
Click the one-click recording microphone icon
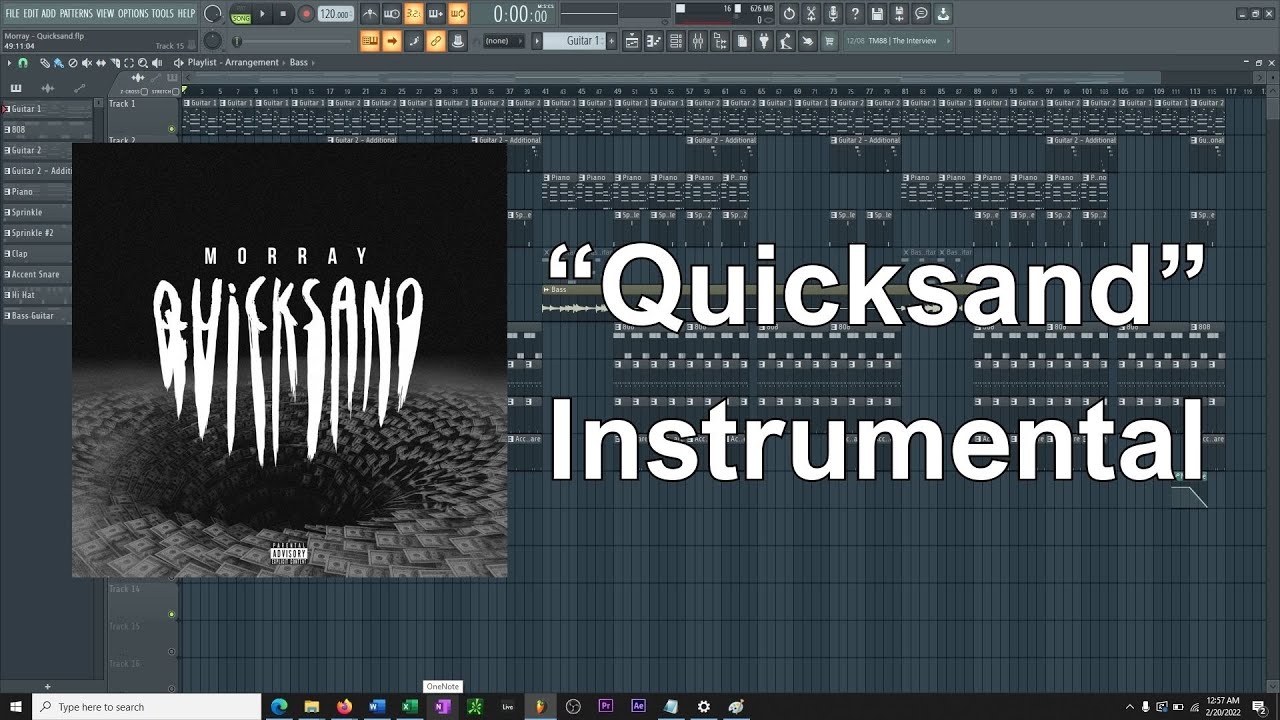pos(833,14)
